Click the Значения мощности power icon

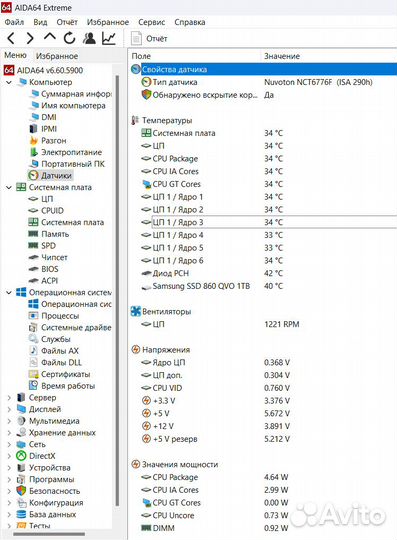pyautogui.click(x=136, y=464)
